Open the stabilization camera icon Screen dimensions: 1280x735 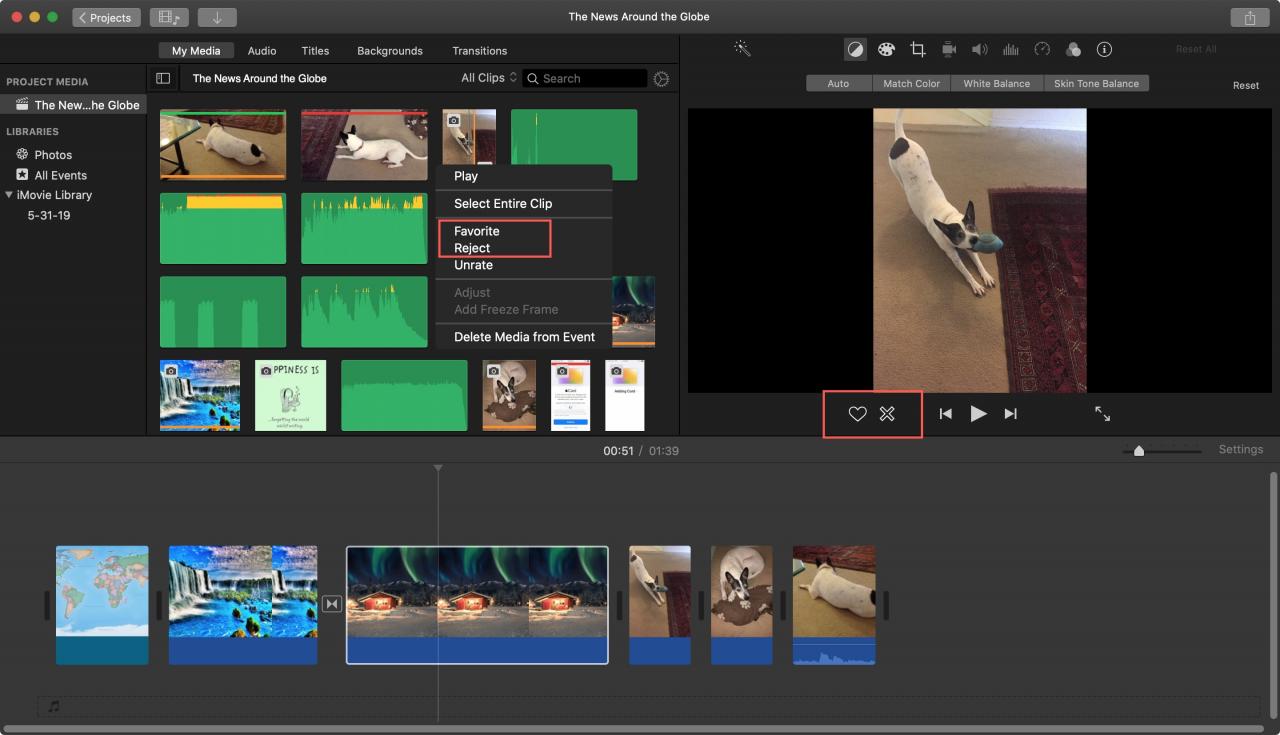click(949, 49)
